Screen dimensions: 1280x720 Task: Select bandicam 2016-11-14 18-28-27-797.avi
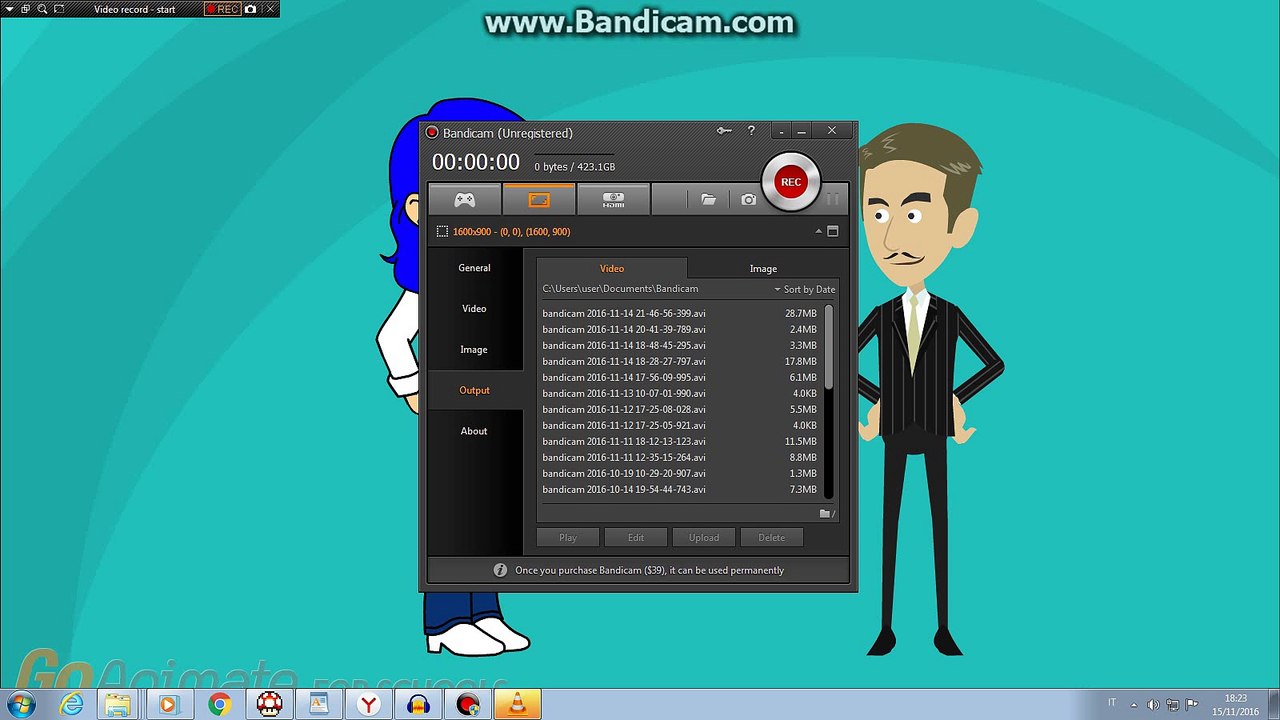[x=680, y=361]
